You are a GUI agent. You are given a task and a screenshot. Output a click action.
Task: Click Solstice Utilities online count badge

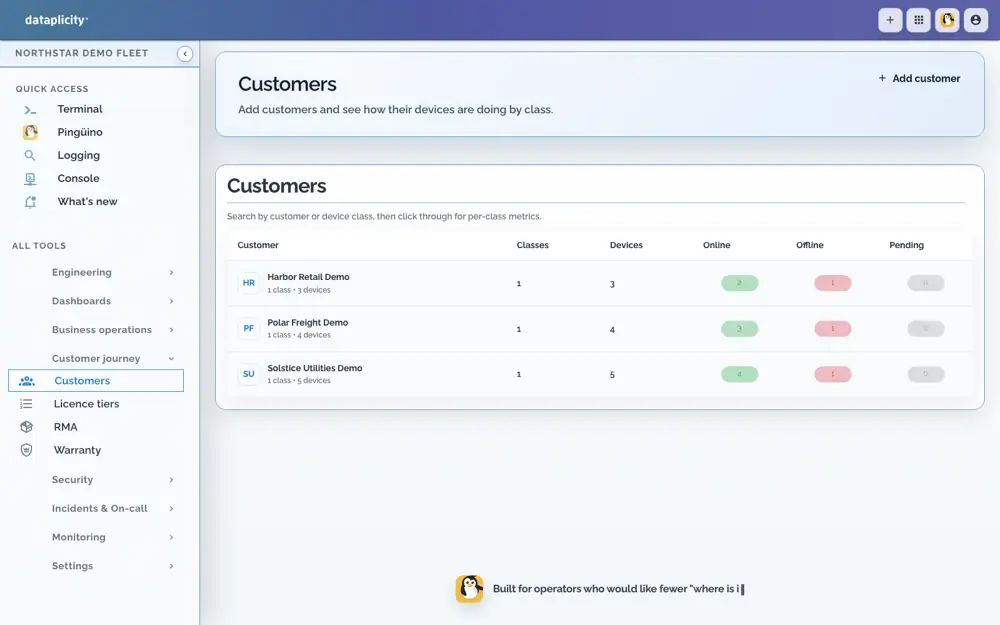coord(739,374)
